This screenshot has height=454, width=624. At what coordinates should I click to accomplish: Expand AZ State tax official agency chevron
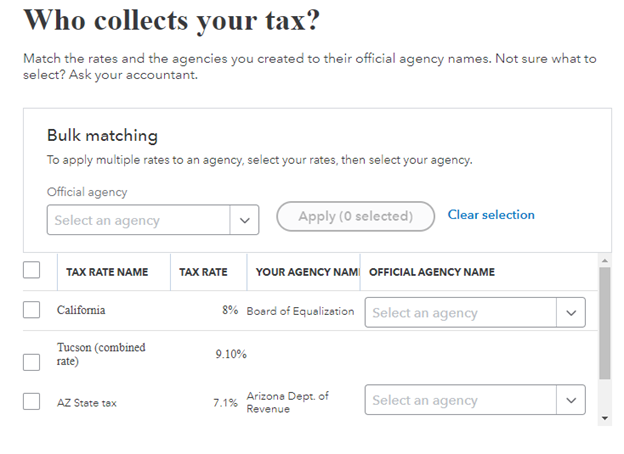point(571,400)
